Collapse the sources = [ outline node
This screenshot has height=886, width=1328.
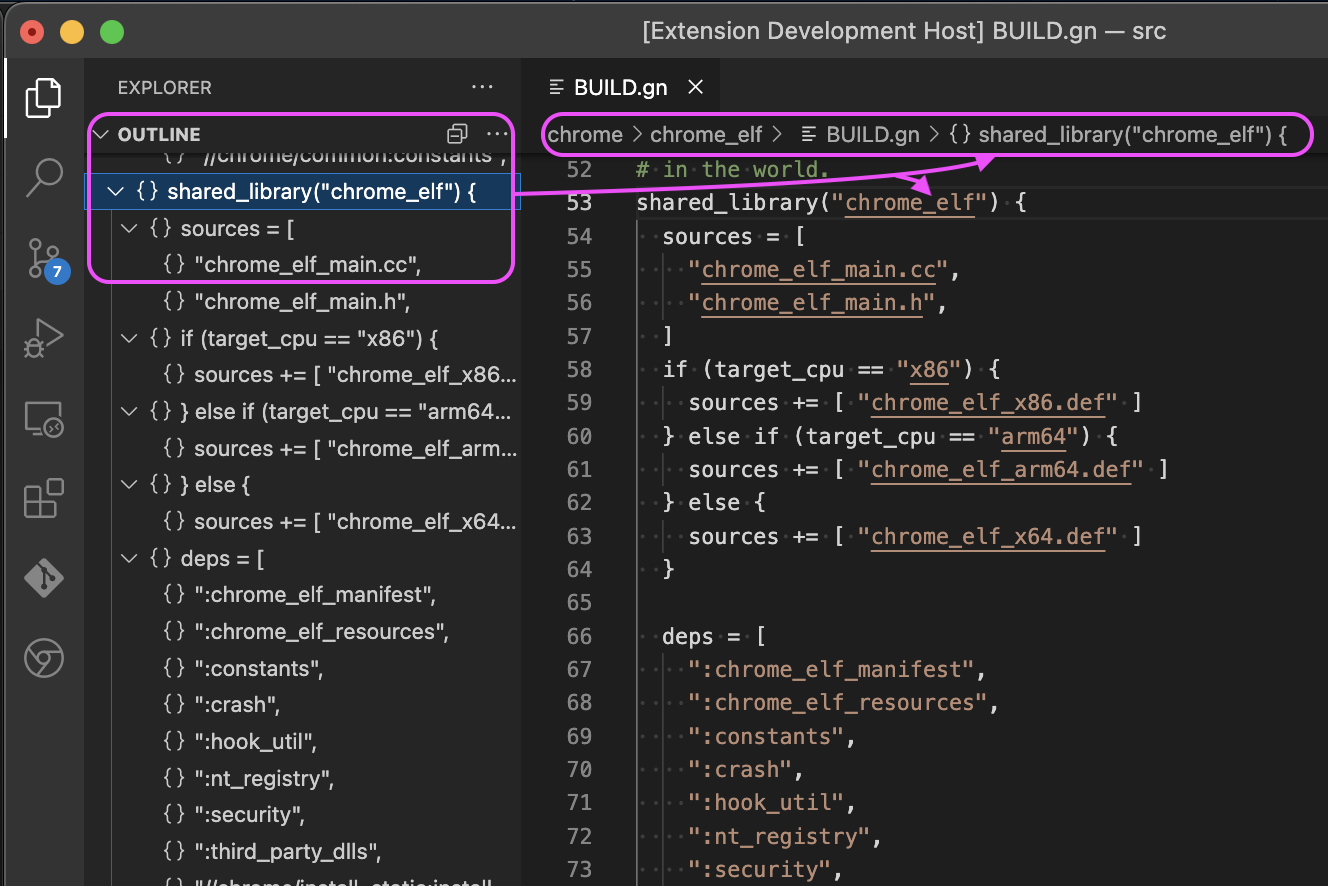click(128, 229)
